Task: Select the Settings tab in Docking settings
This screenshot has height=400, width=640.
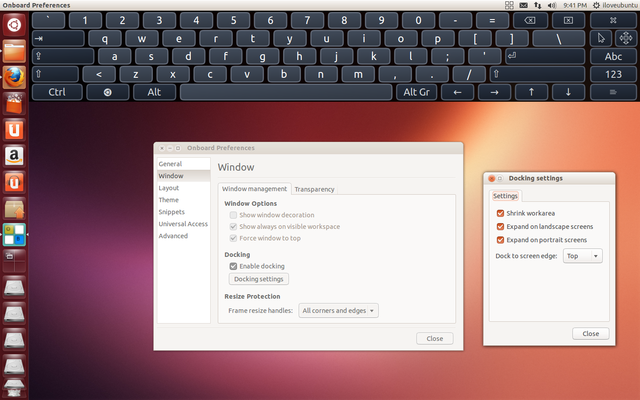Action: point(505,196)
